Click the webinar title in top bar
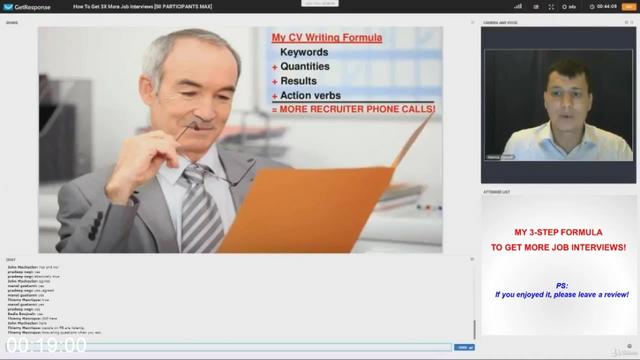The height and width of the screenshot is (360, 640). 142,7
